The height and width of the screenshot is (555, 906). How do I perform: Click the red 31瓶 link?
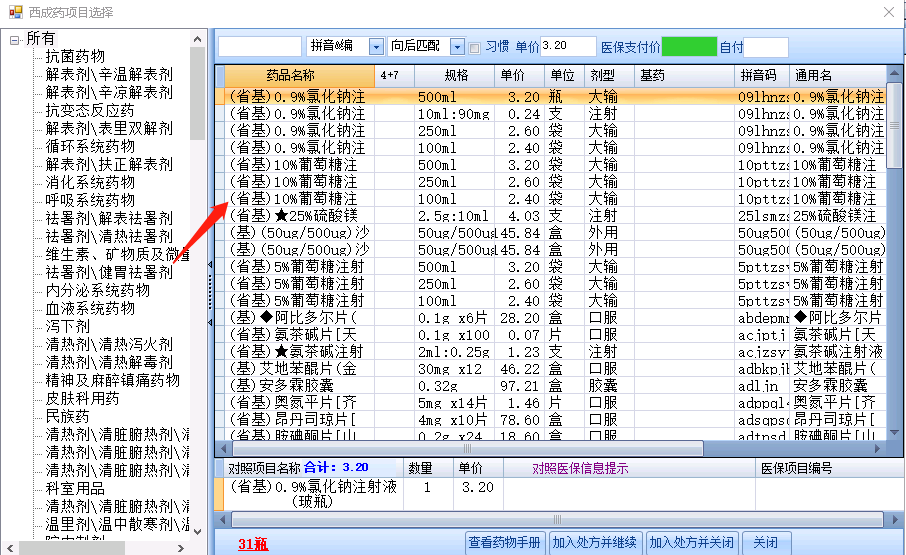point(253,544)
